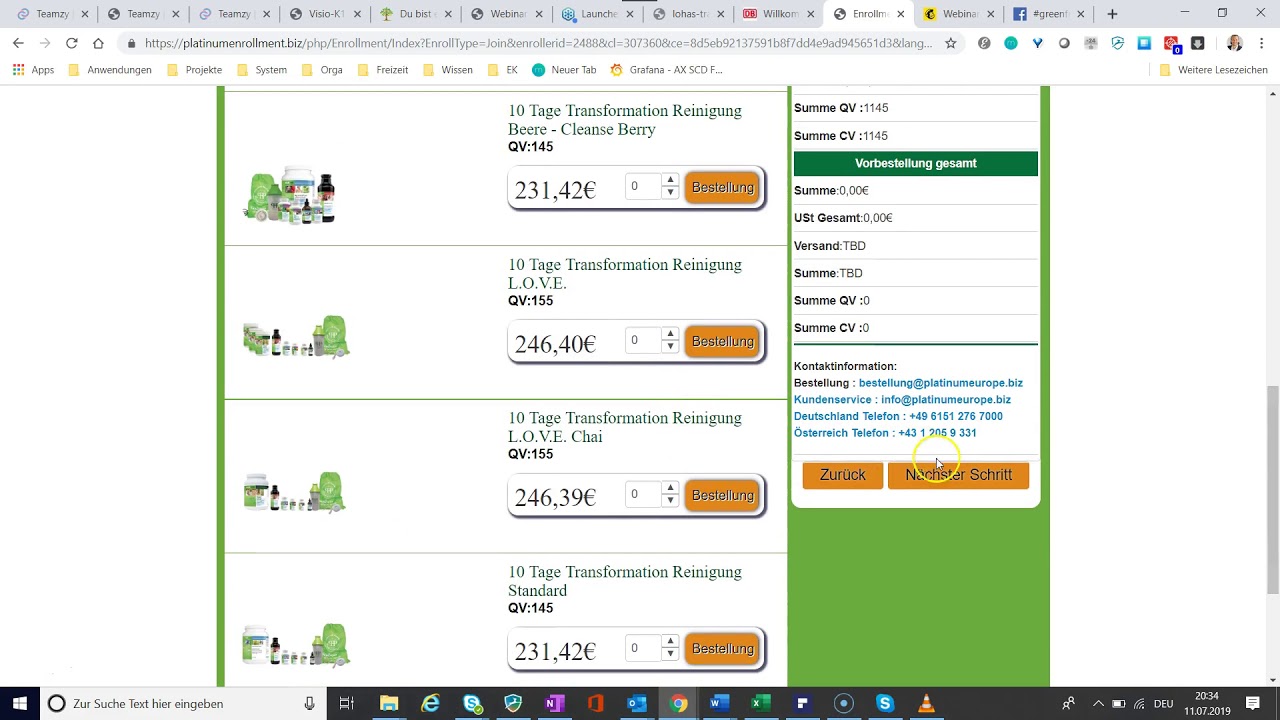The width and height of the screenshot is (1280, 720).
Task: Click the Chrome taskbar icon
Action: 678,703
